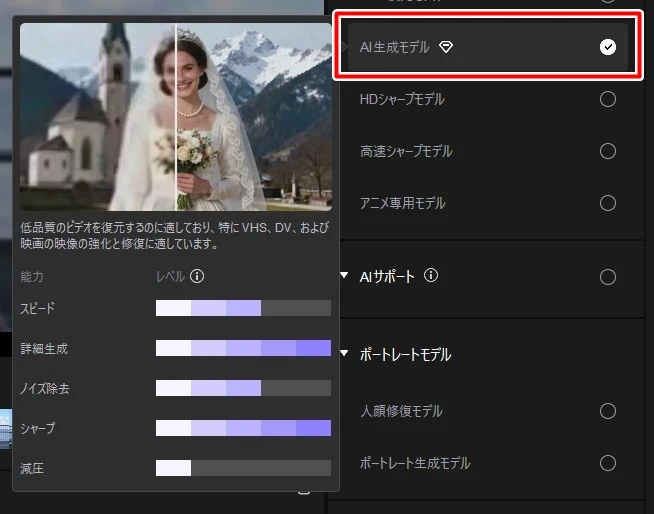Select the AI生成モデル radio option
Screen dimensions: 654x514
pos(608,47)
